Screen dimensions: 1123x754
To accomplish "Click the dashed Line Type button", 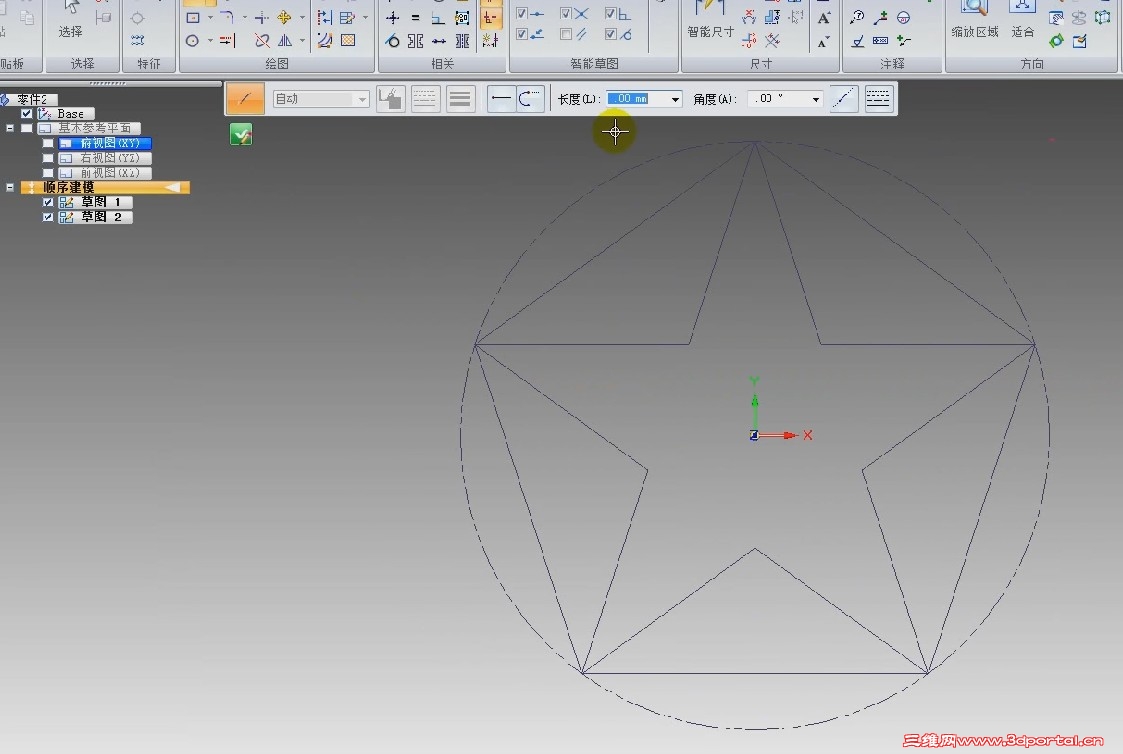I will [x=425, y=98].
